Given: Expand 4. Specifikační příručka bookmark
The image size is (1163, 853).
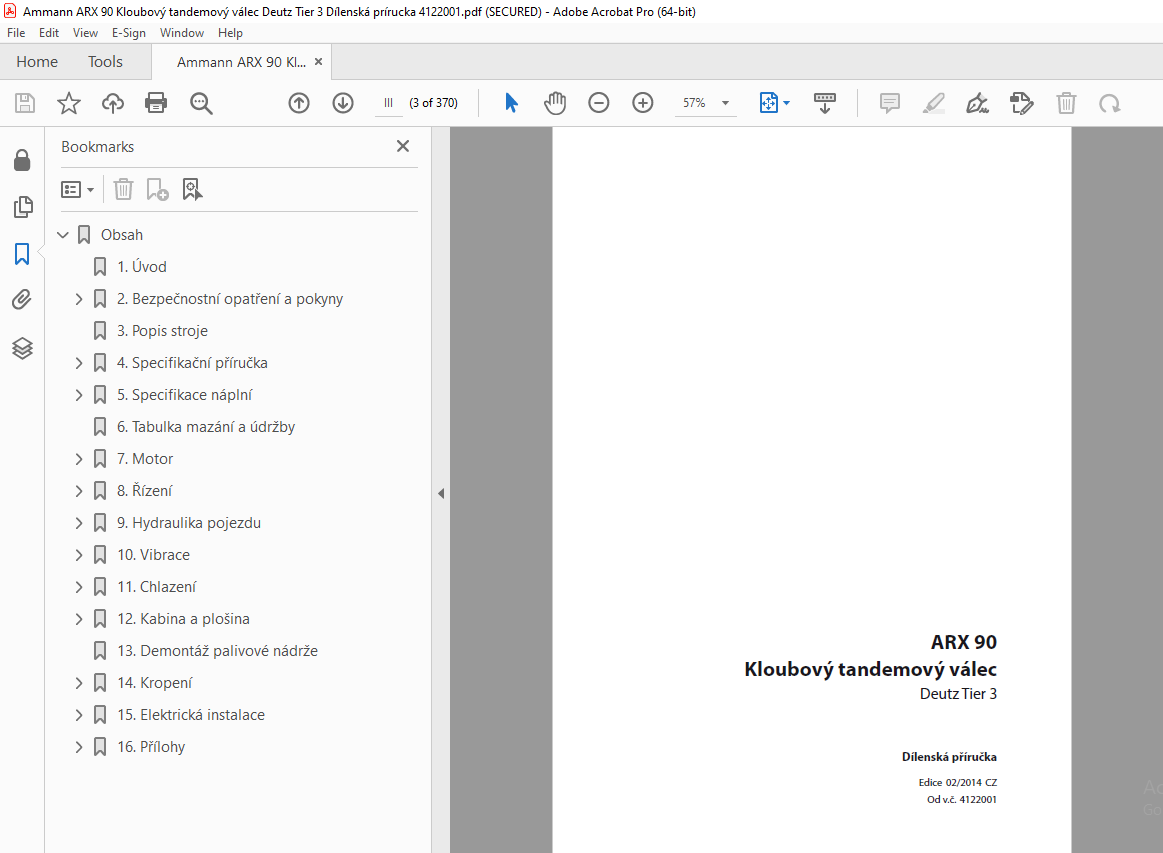Looking at the screenshot, I should pyautogui.click(x=79, y=363).
